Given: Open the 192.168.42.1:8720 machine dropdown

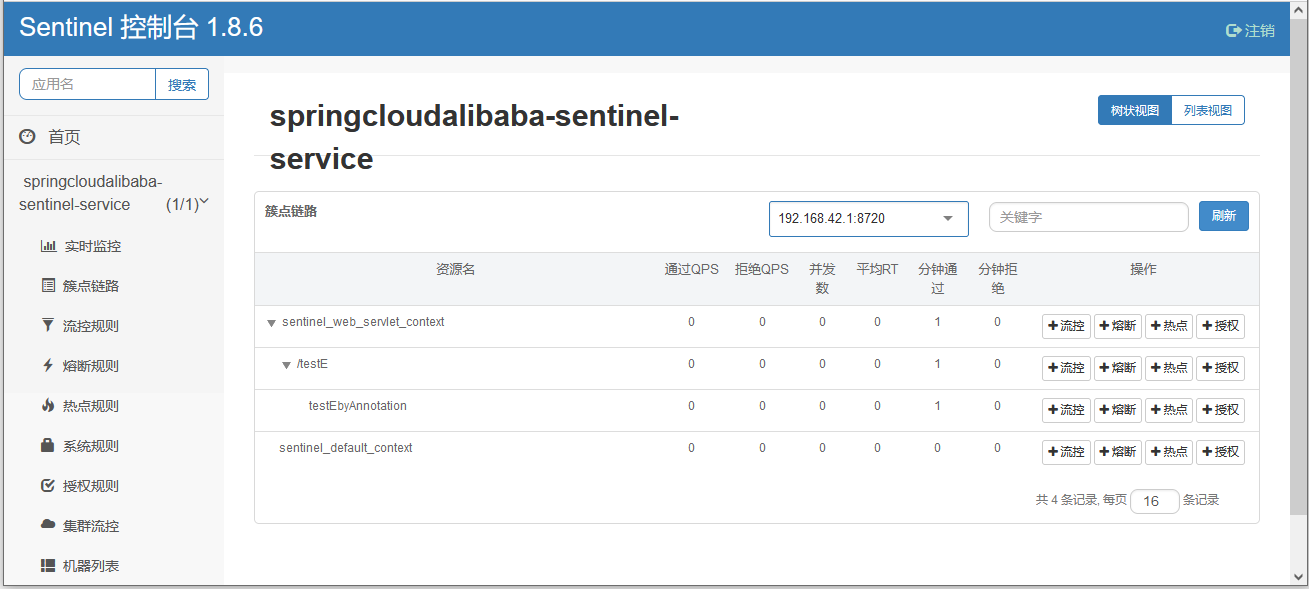Looking at the screenshot, I should 868,219.
